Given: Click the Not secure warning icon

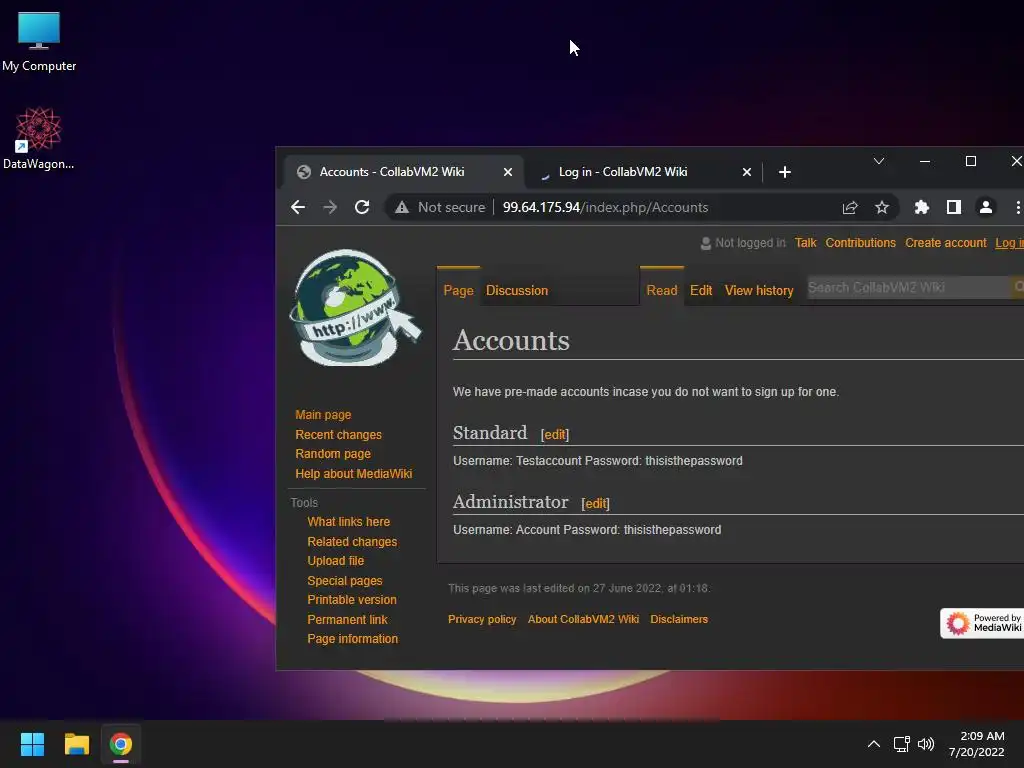Looking at the screenshot, I should pos(402,208).
